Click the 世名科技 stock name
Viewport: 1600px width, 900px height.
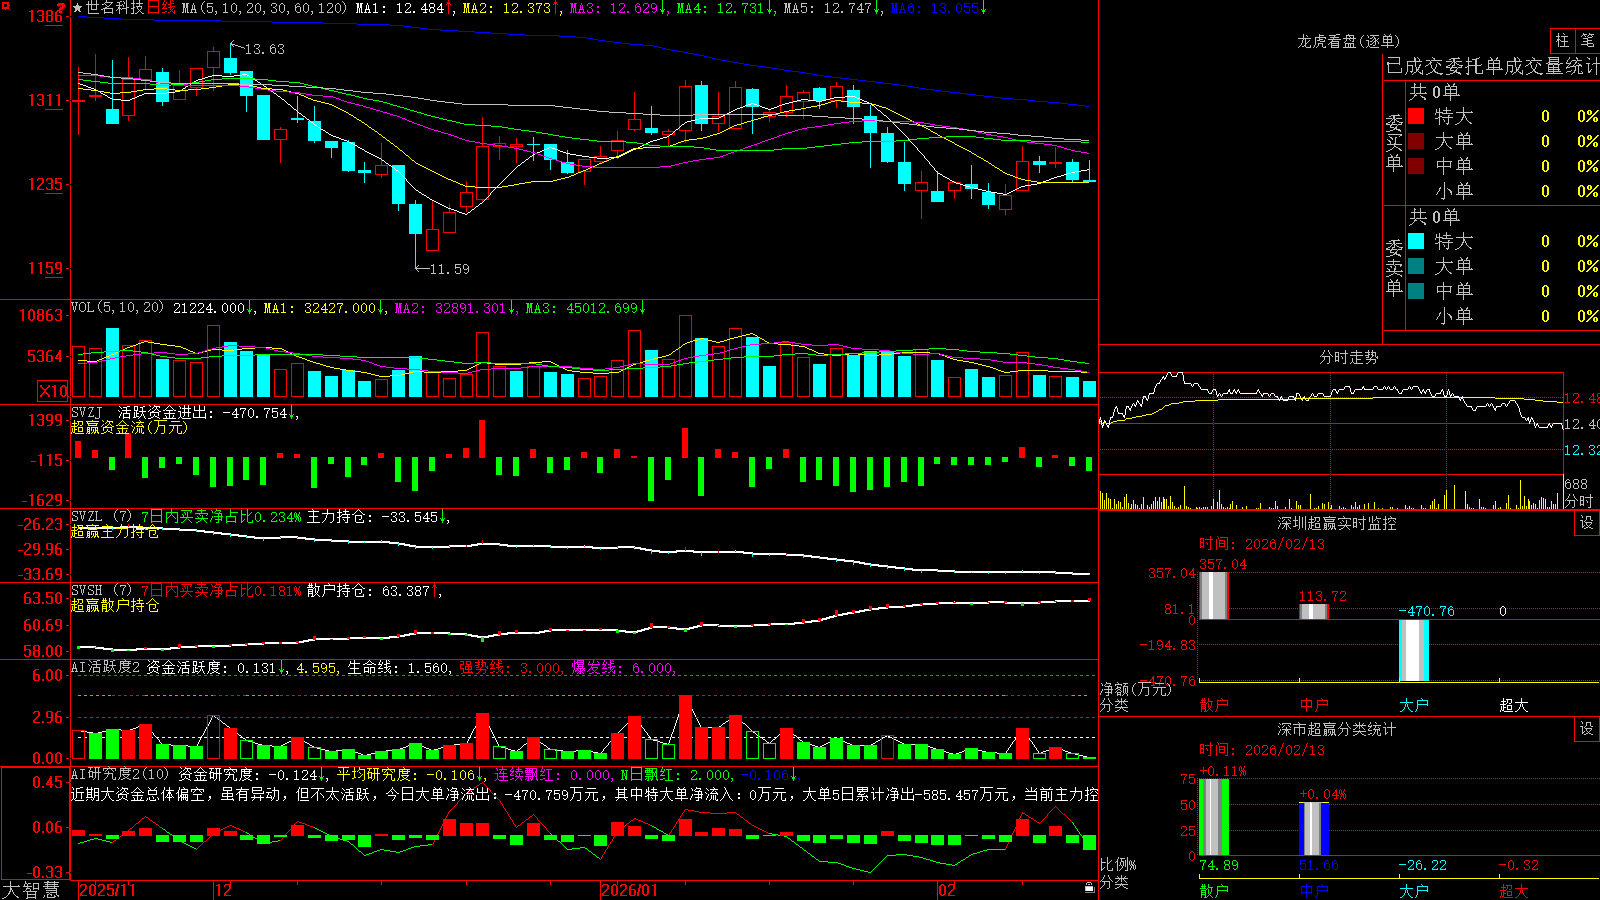click(115, 8)
